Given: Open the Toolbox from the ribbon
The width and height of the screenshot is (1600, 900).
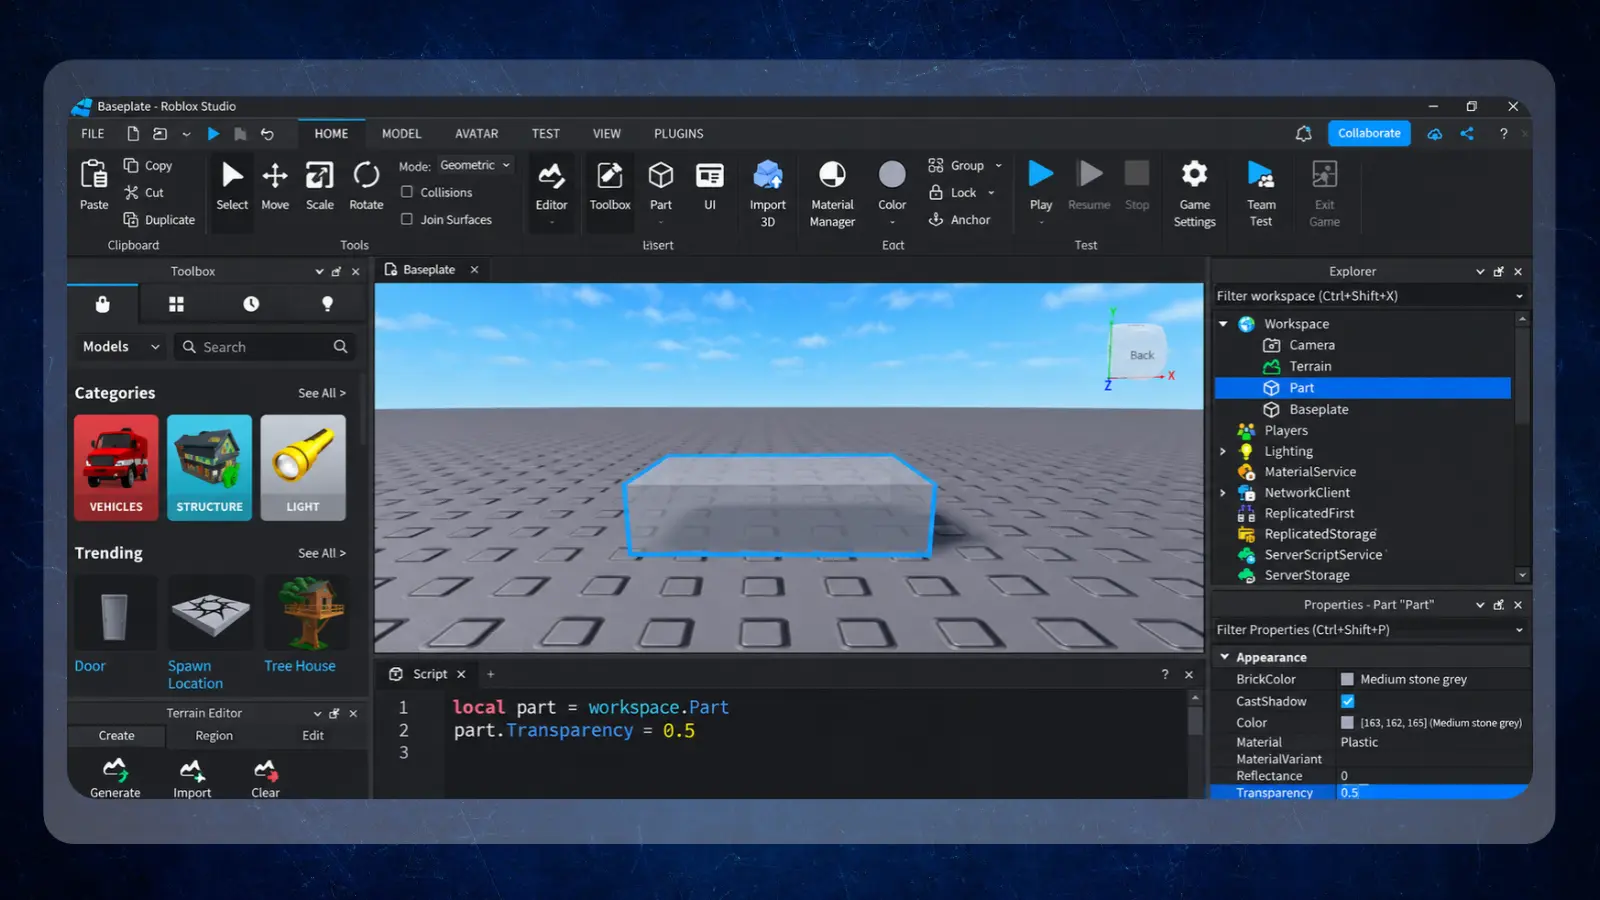Looking at the screenshot, I should coord(610,187).
